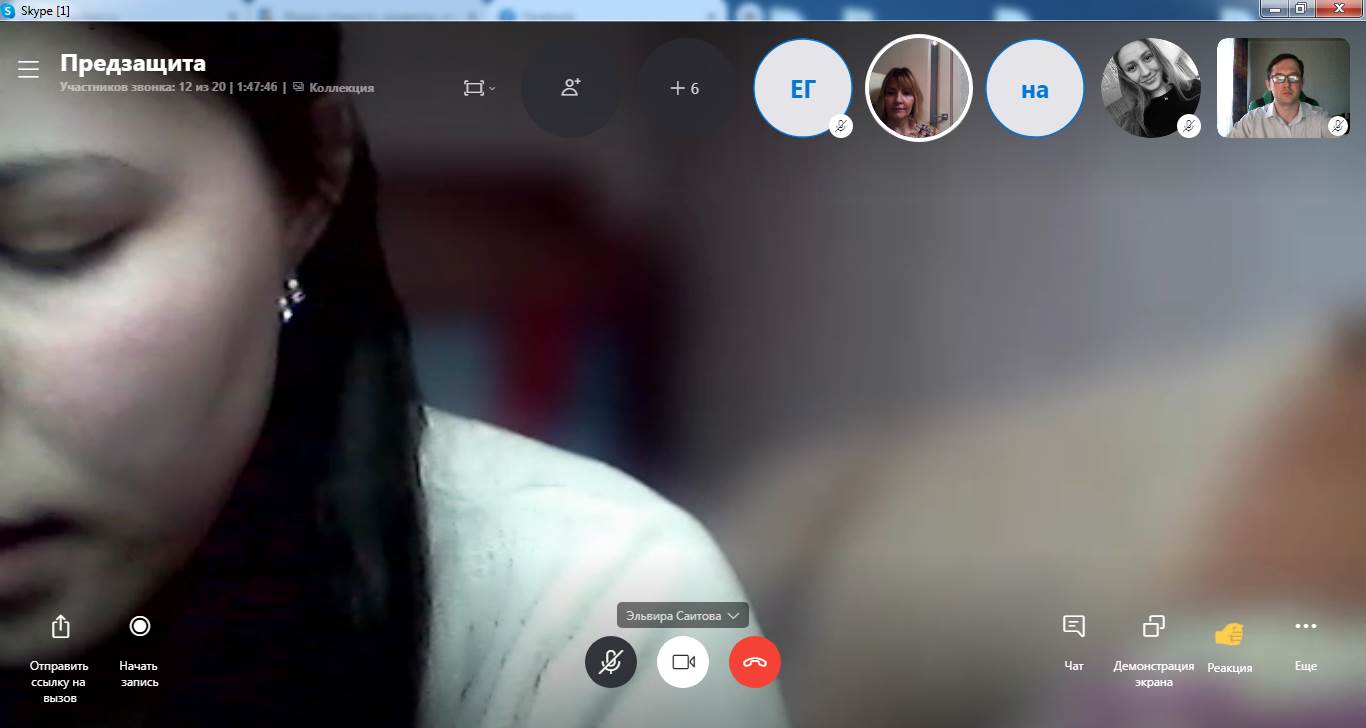Viewport: 1366px width, 728px height.
Task: Unmute the microphone
Action: 611,662
